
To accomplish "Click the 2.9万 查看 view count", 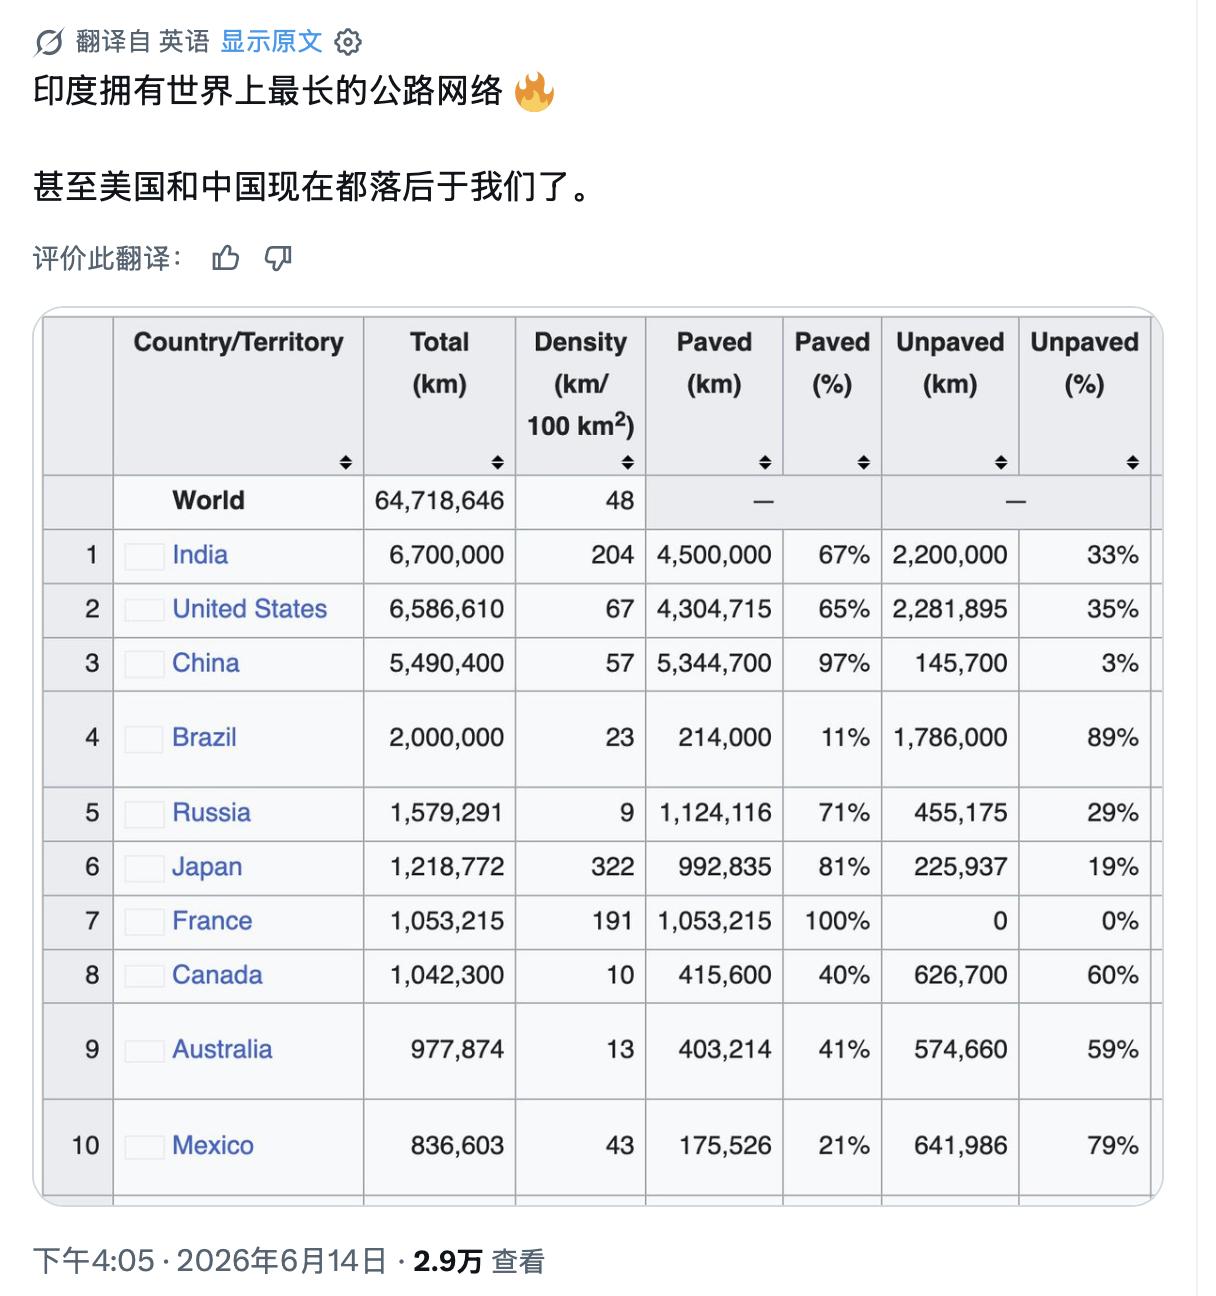I will click(479, 1261).
